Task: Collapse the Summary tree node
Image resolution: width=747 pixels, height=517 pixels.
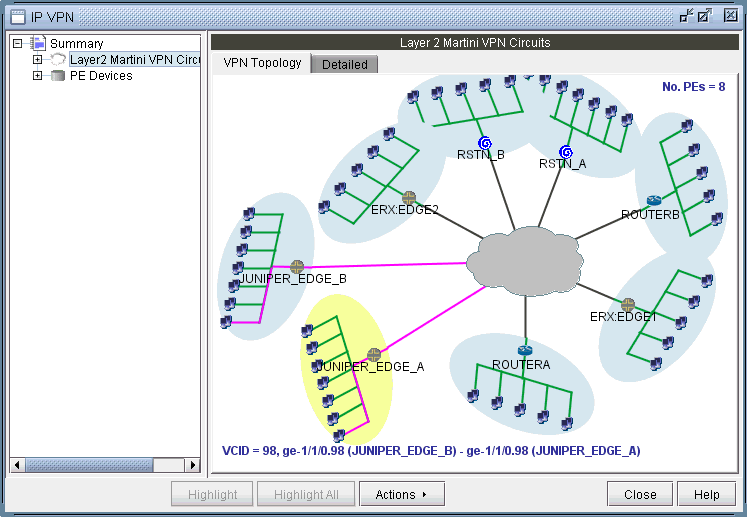Action: point(18,44)
